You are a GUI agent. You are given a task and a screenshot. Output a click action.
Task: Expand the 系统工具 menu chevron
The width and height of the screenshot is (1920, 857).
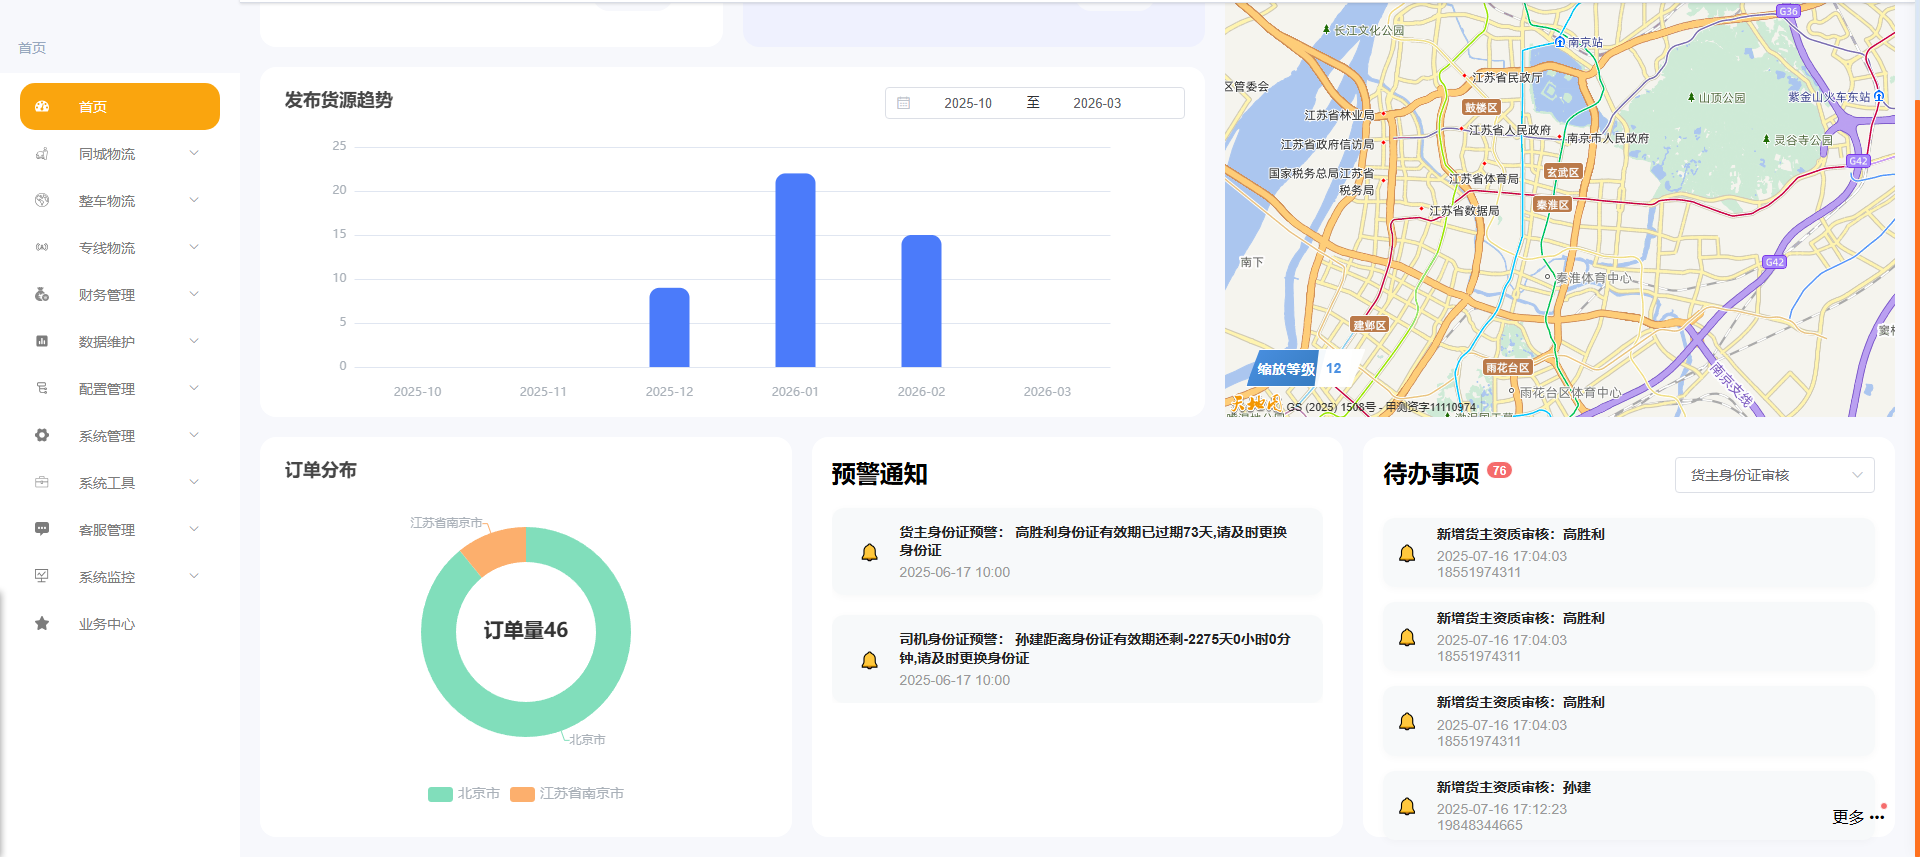pos(194,482)
